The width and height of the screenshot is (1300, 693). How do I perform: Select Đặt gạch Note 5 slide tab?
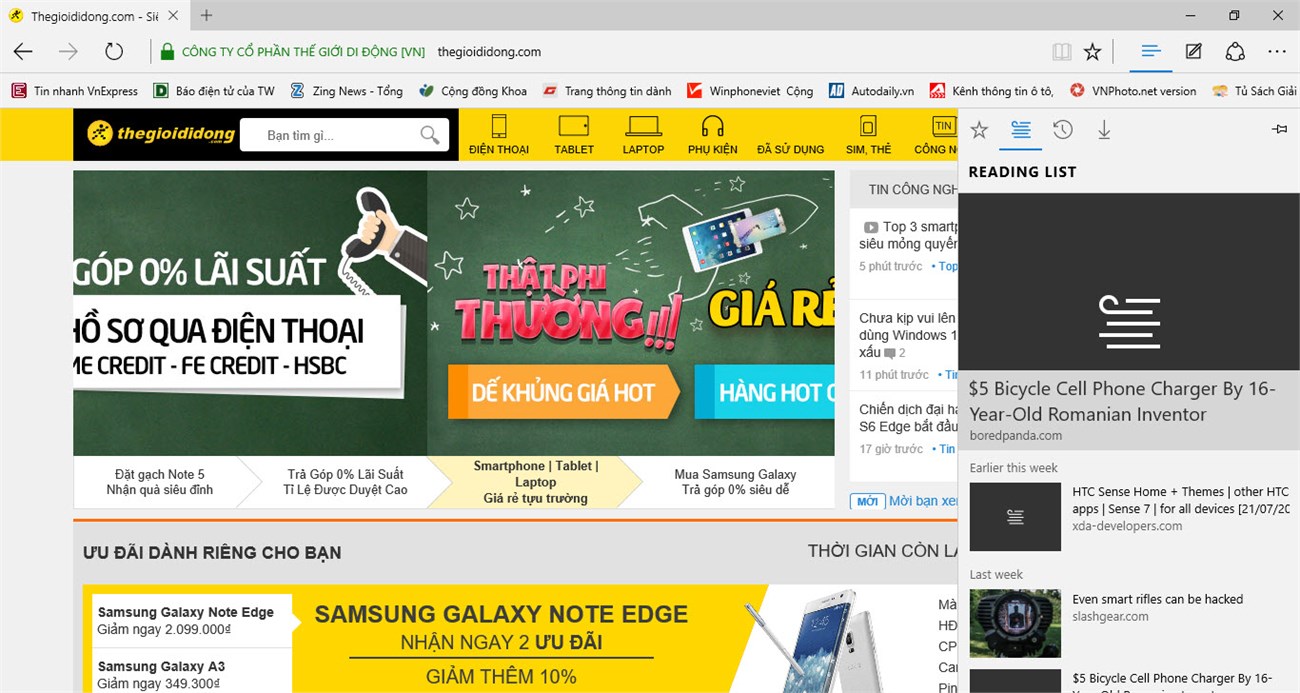coord(160,482)
